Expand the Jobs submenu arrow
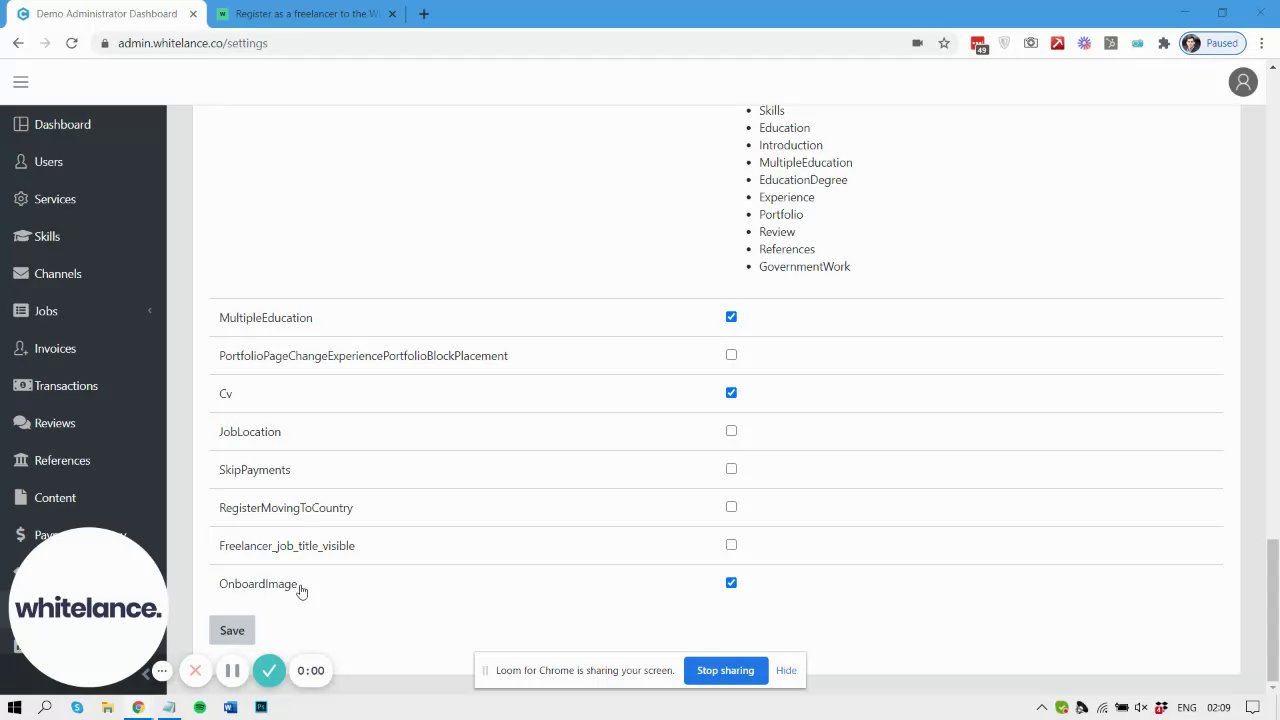 150,311
